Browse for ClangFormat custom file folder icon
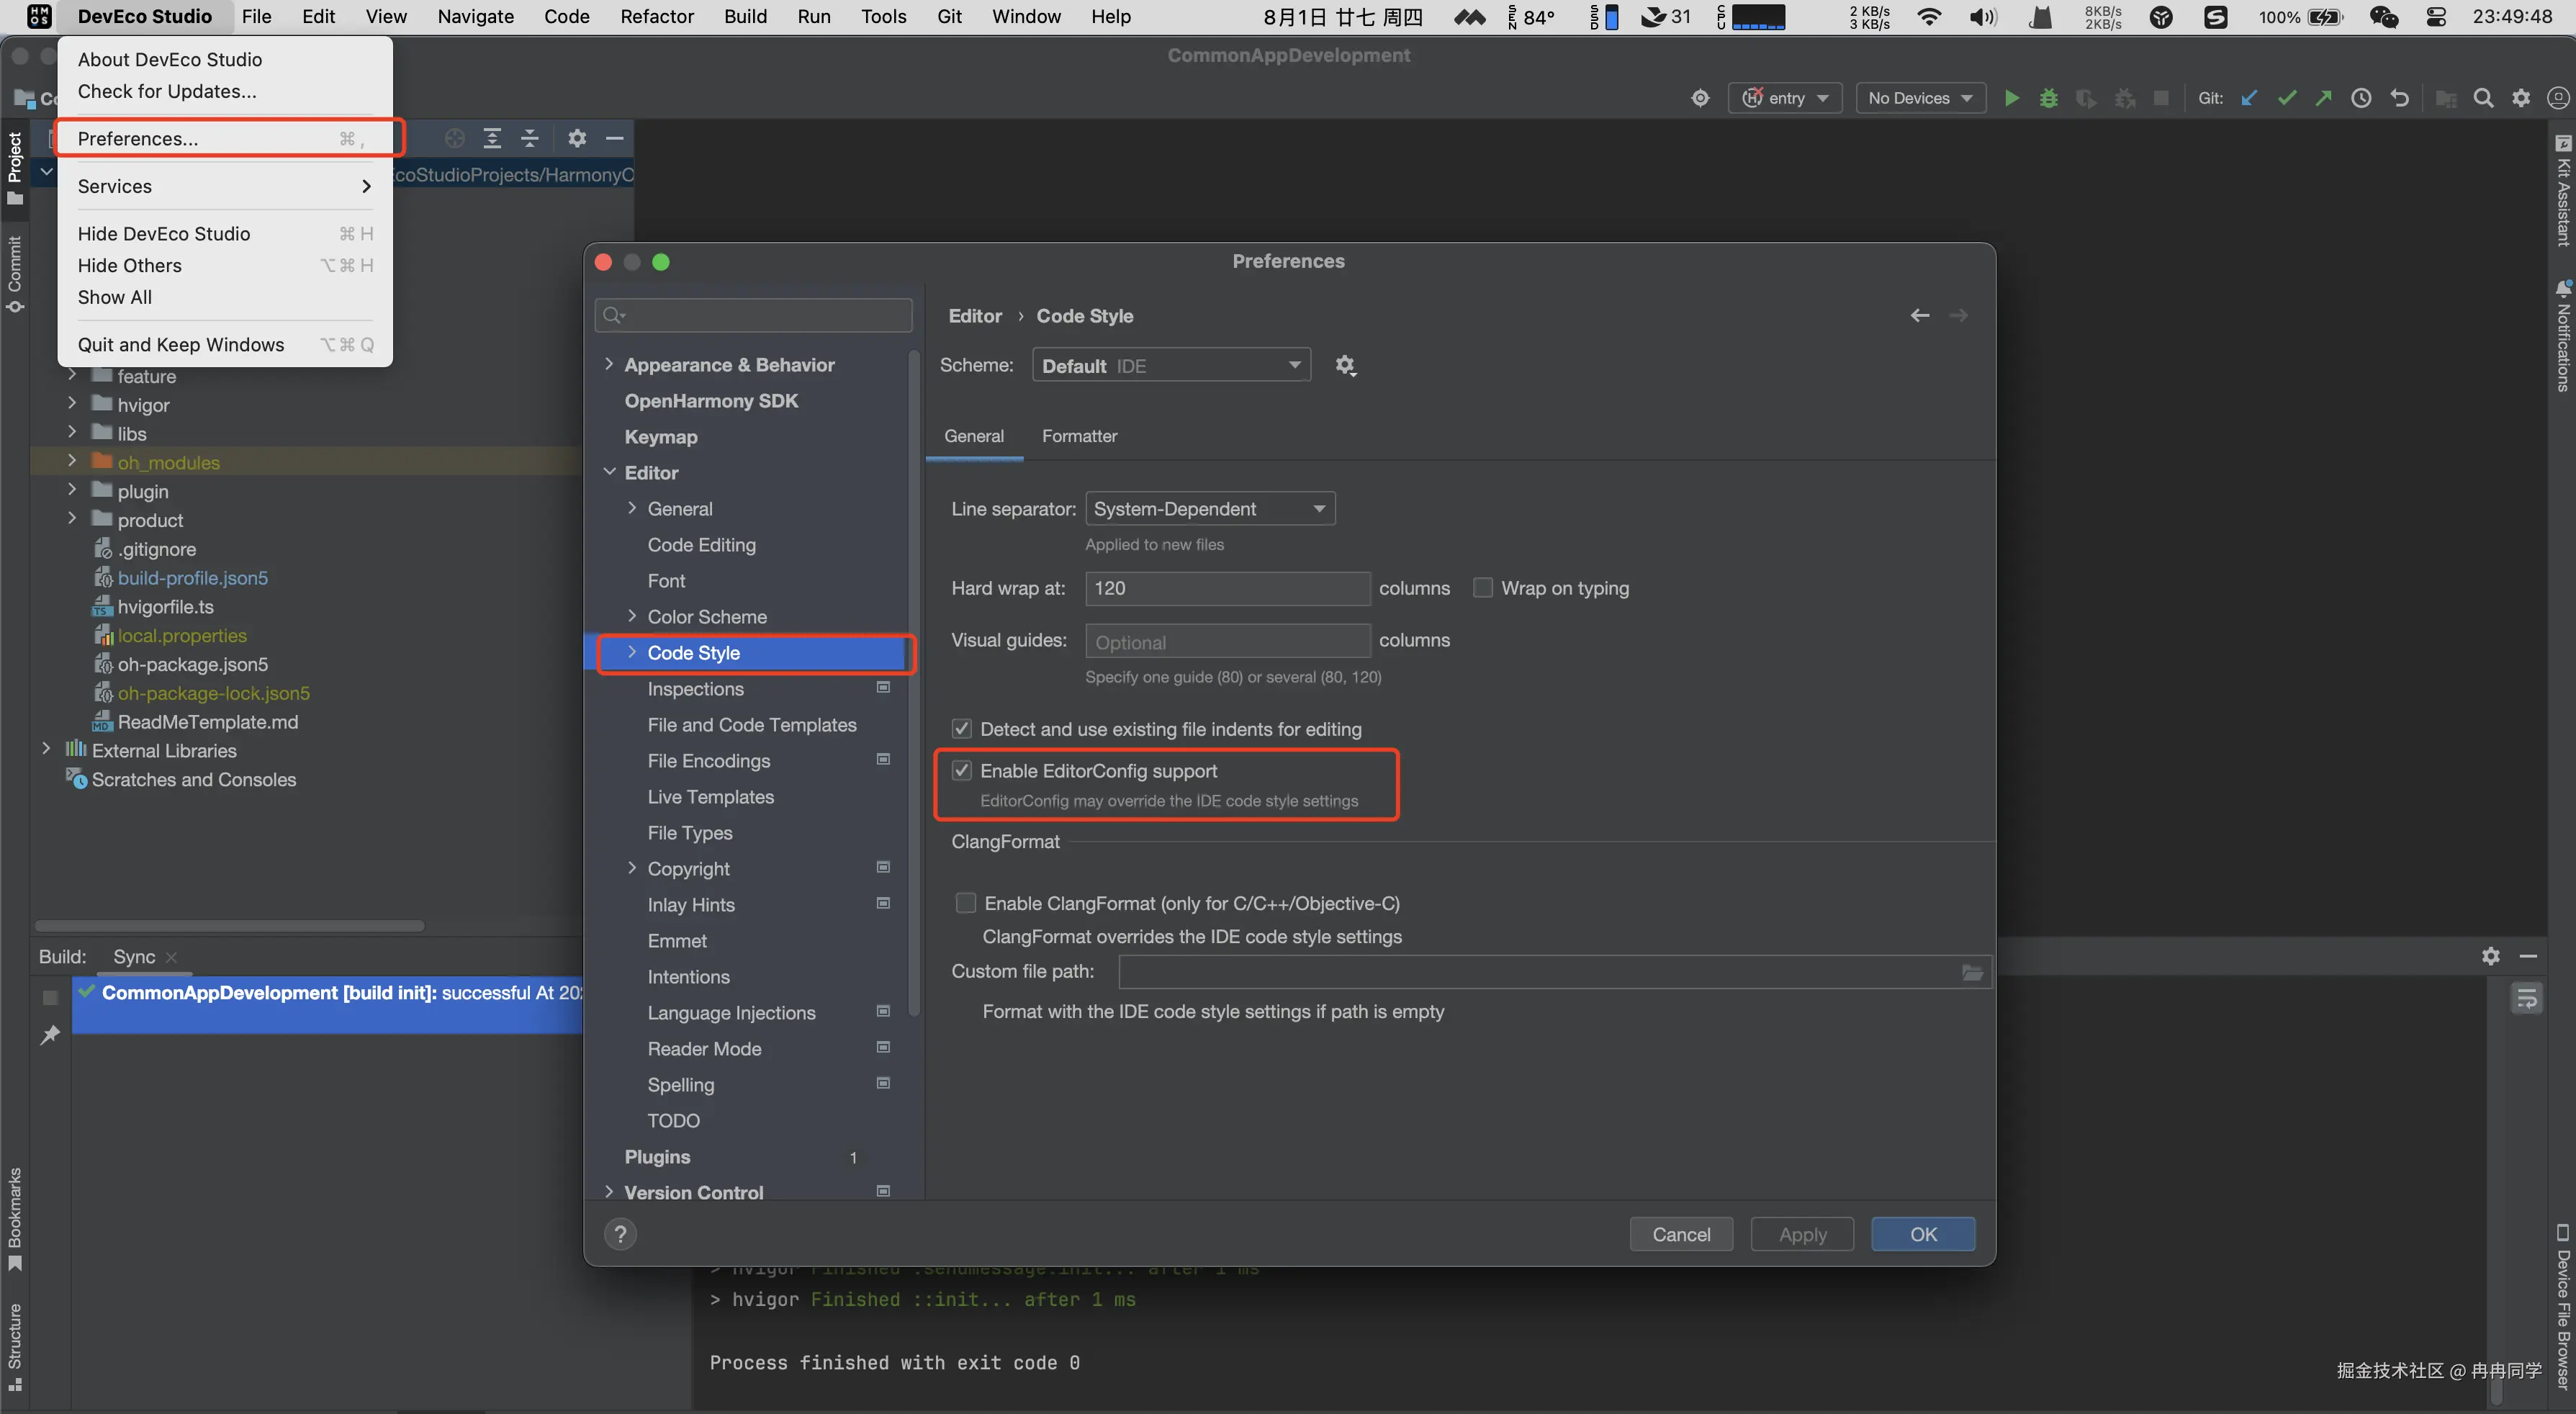2576x1414 pixels. point(1972,972)
